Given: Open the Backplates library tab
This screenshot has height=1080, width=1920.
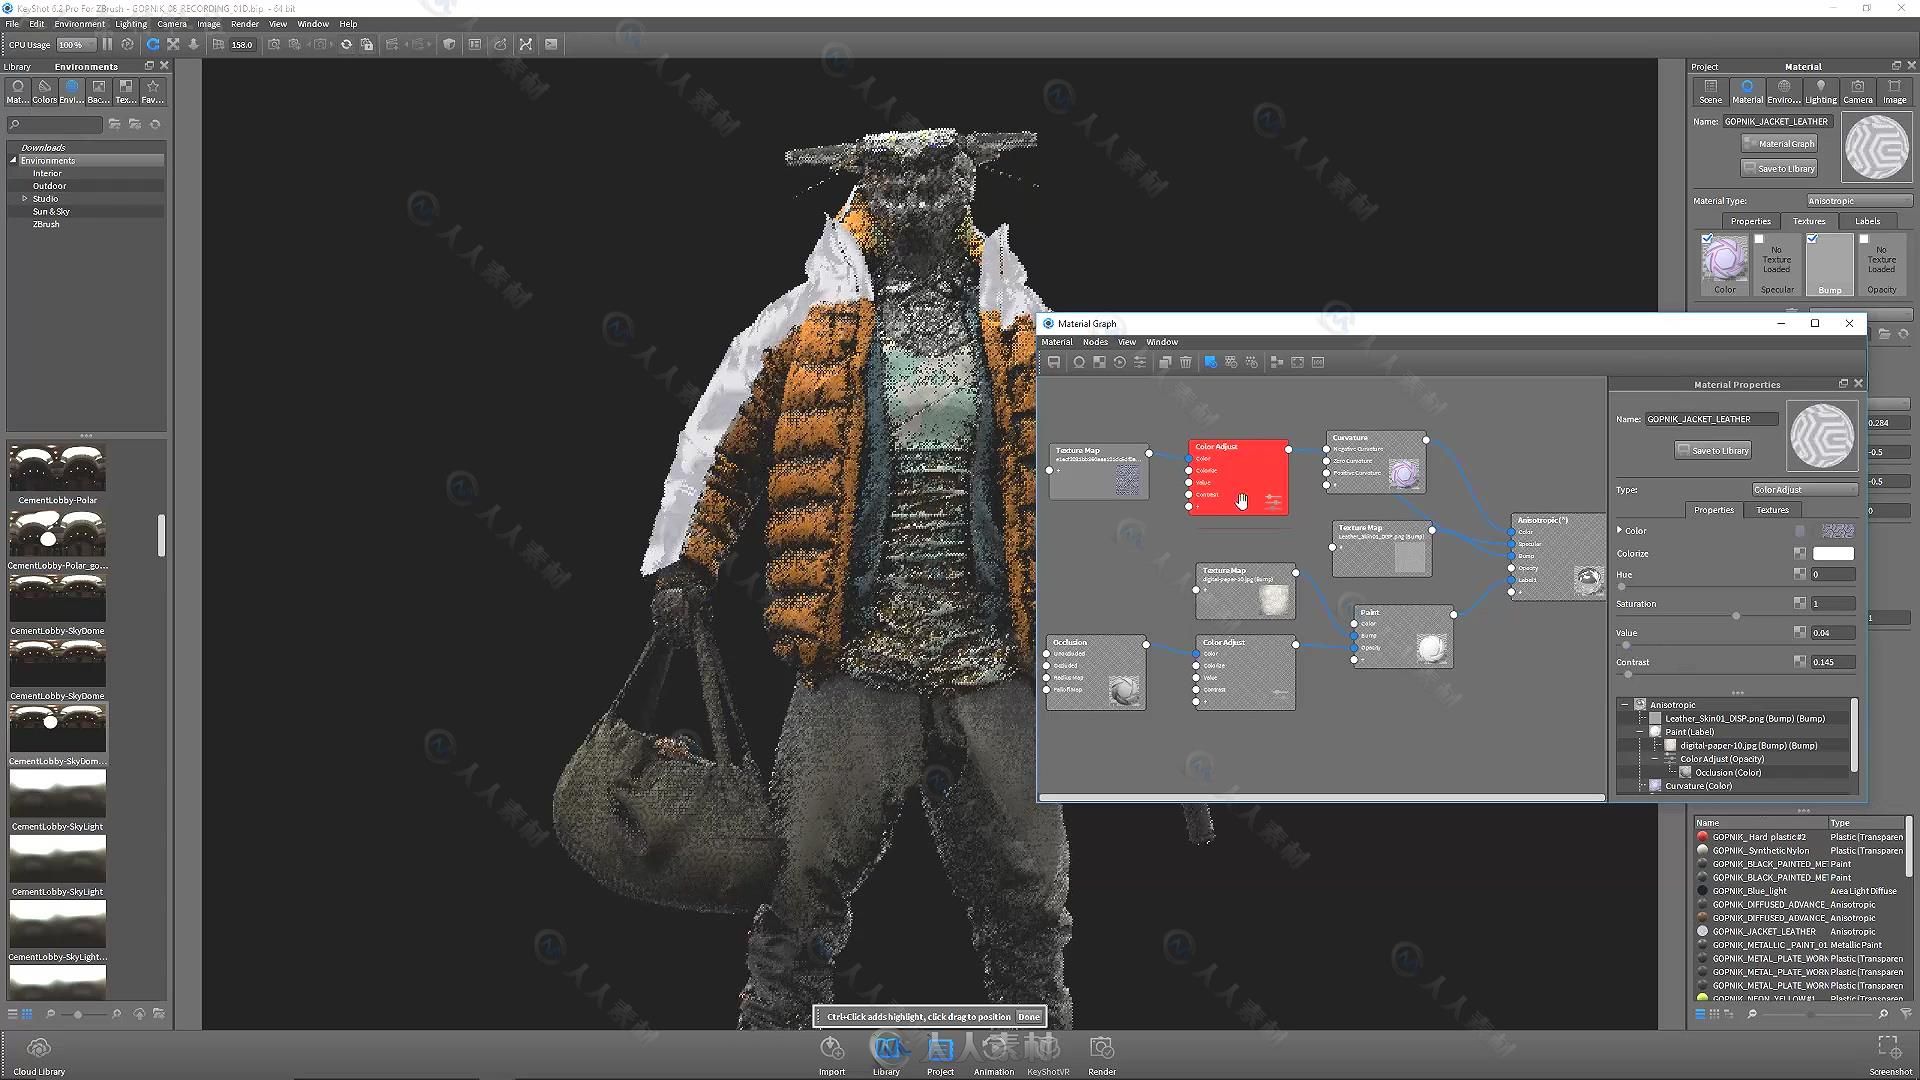Looking at the screenshot, I should pyautogui.click(x=98, y=91).
